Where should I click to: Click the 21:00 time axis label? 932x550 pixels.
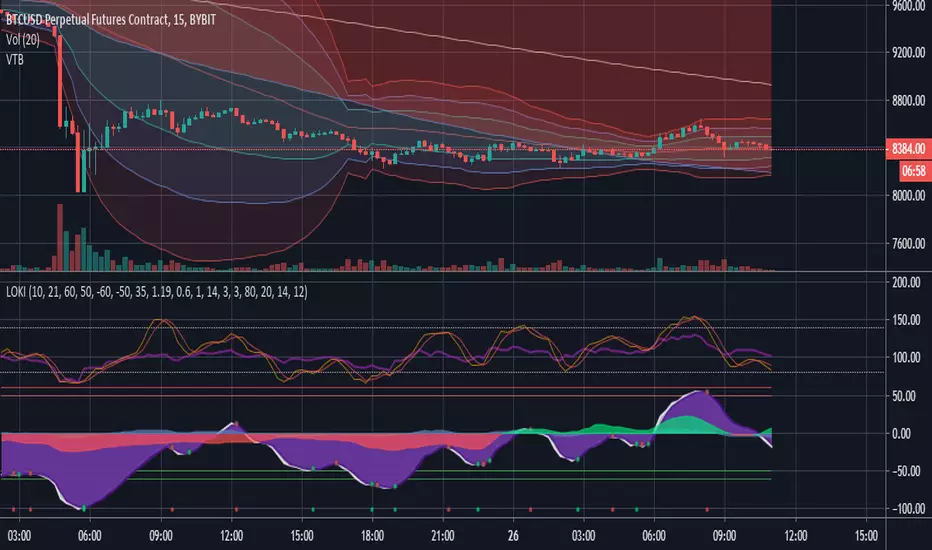(443, 536)
